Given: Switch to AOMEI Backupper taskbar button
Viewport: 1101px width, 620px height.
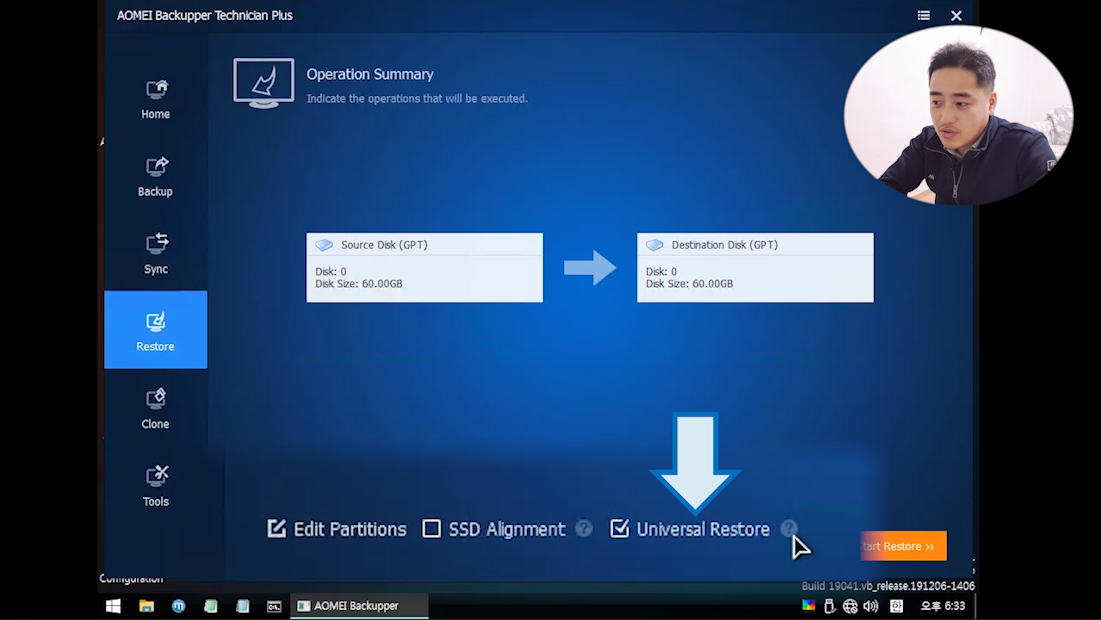Looking at the screenshot, I should (x=359, y=606).
